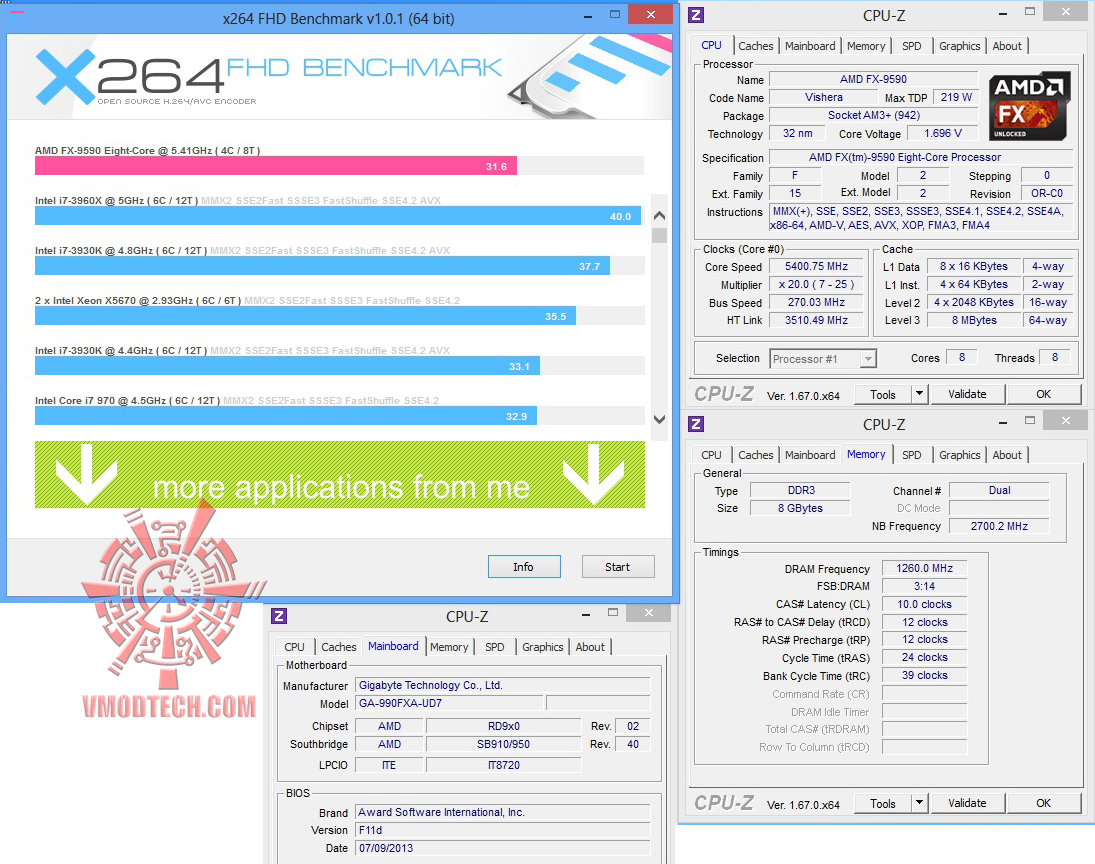Click the motherboard Model field 'GA-990FXA-UD7'

449,703
